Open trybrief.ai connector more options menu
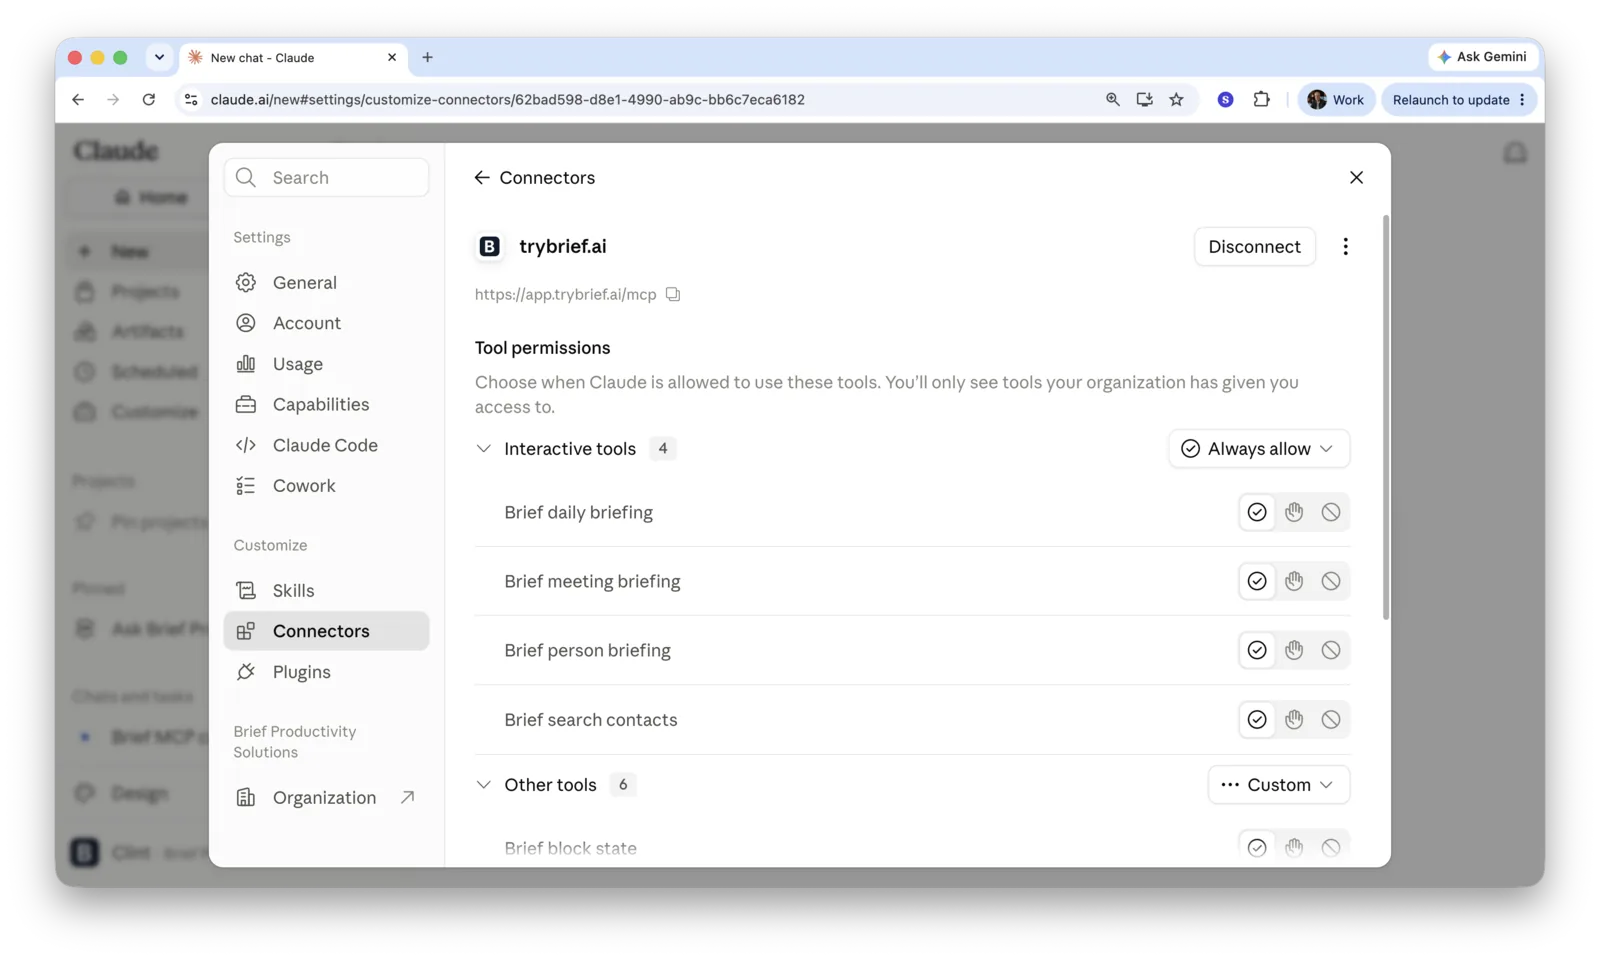The width and height of the screenshot is (1600, 960). [1345, 247]
